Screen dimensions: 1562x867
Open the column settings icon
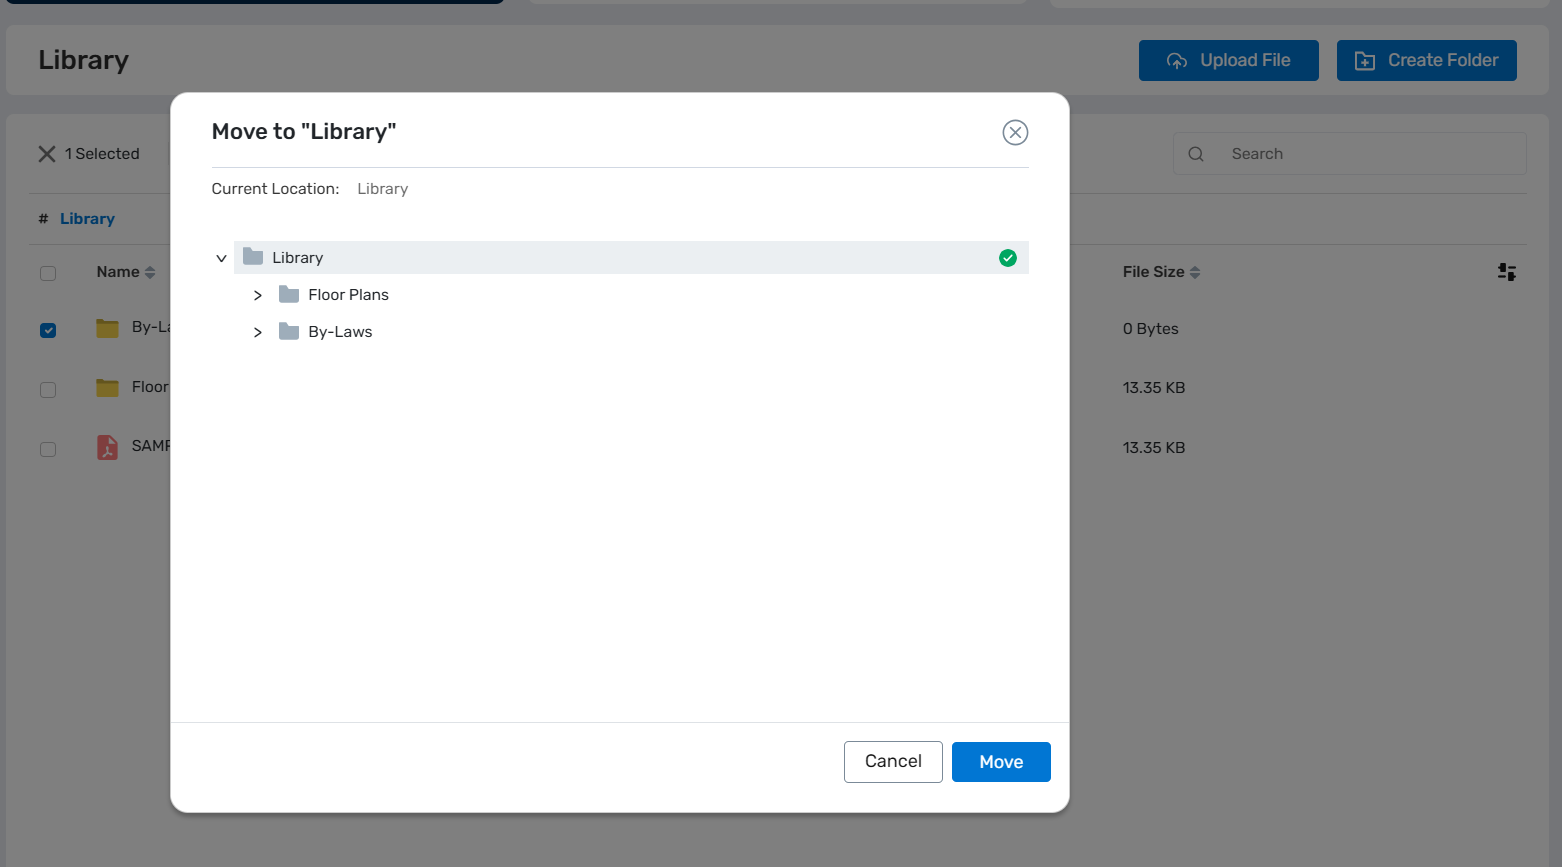(x=1506, y=272)
